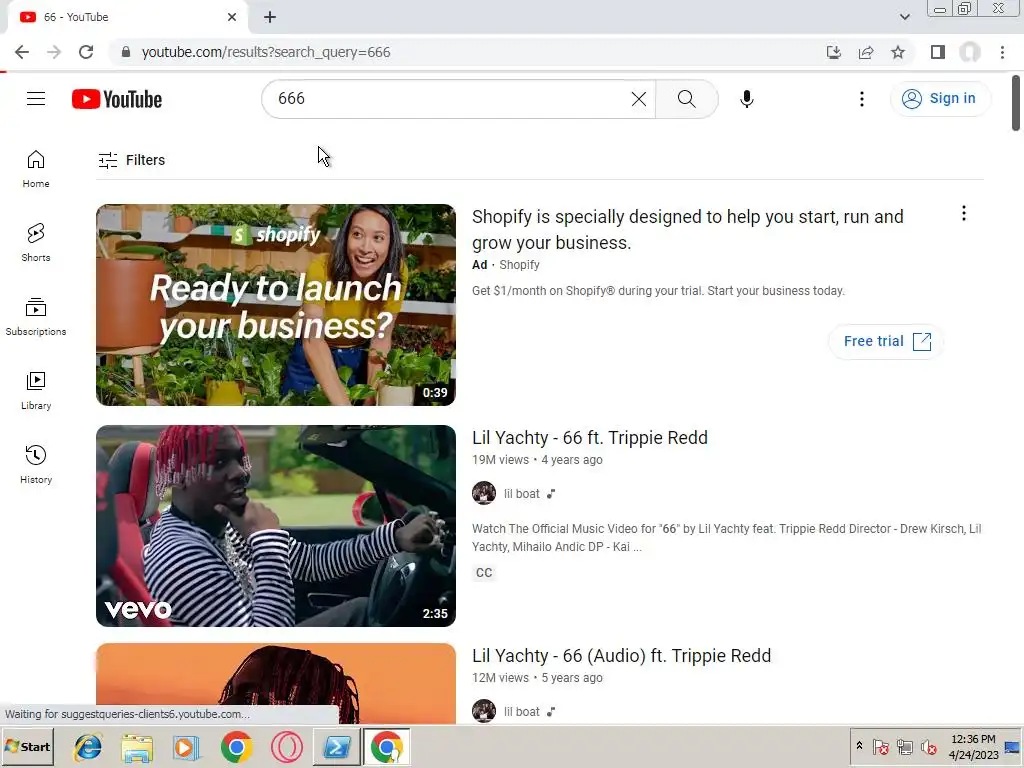Go to Home in the sidebar
Screen dimensions: 1024x768
click(x=36, y=169)
